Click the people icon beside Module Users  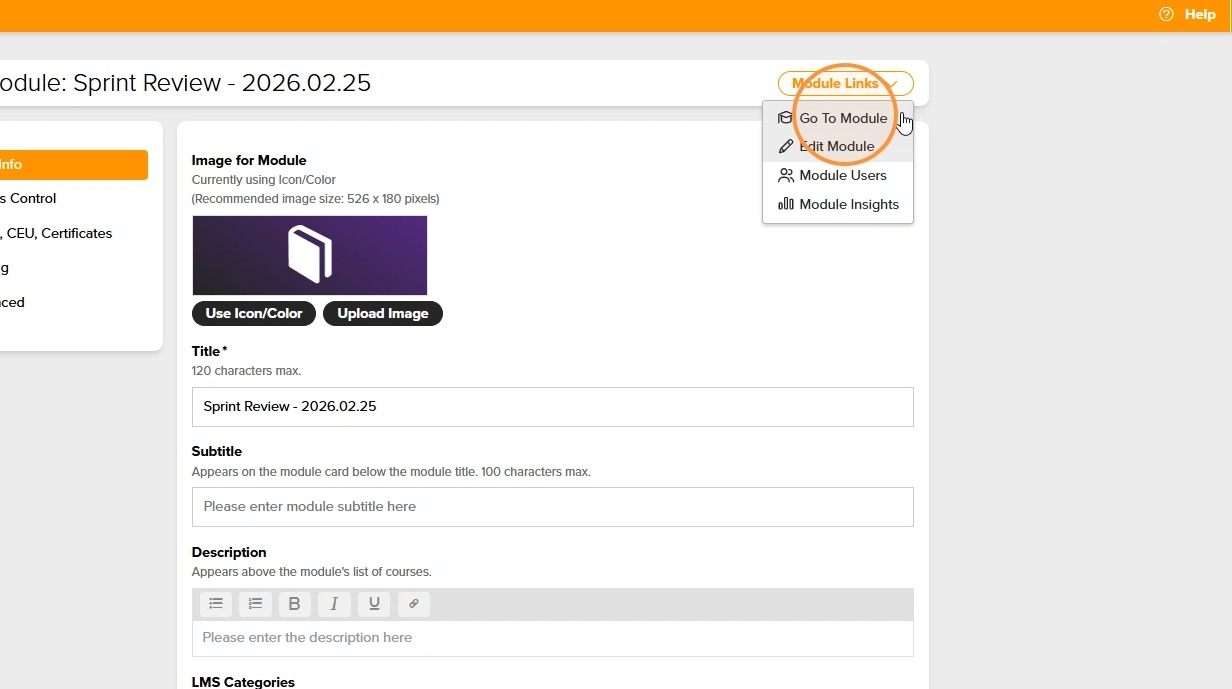pyautogui.click(x=785, y=176)
